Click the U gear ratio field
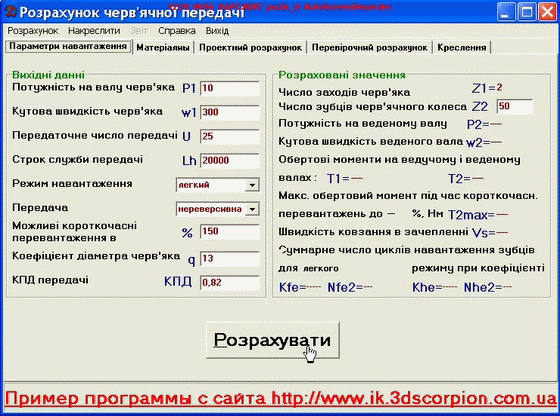Viewport: 560px width, 416px height. click(230, 136)
